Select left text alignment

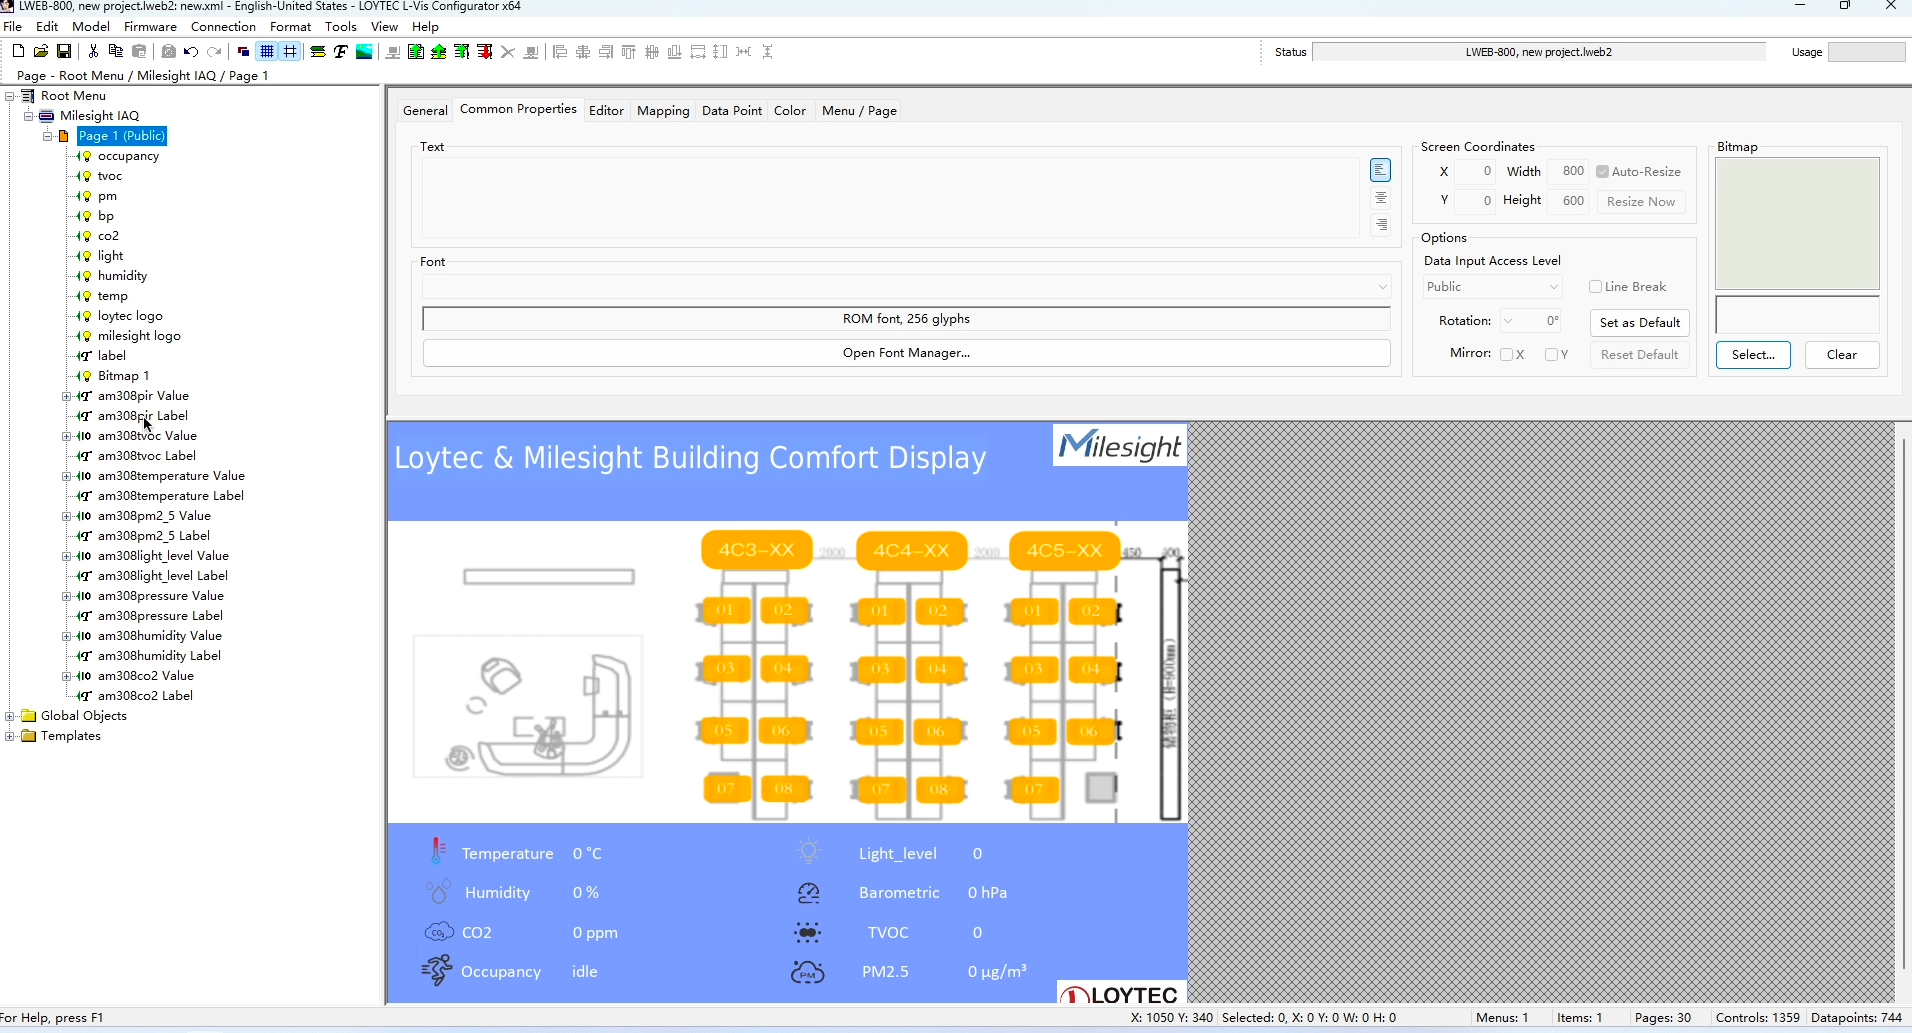click(1381, 171)
